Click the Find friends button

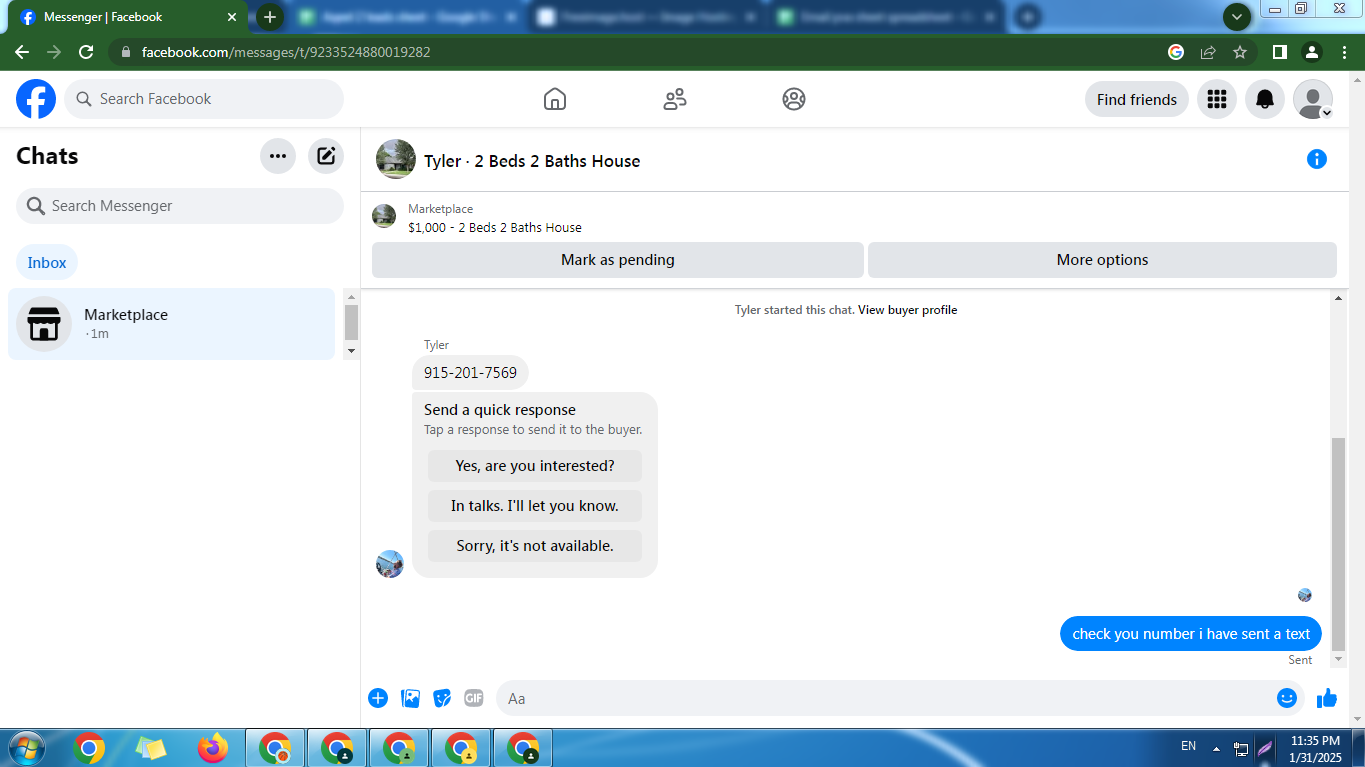tap(1137, 99)
